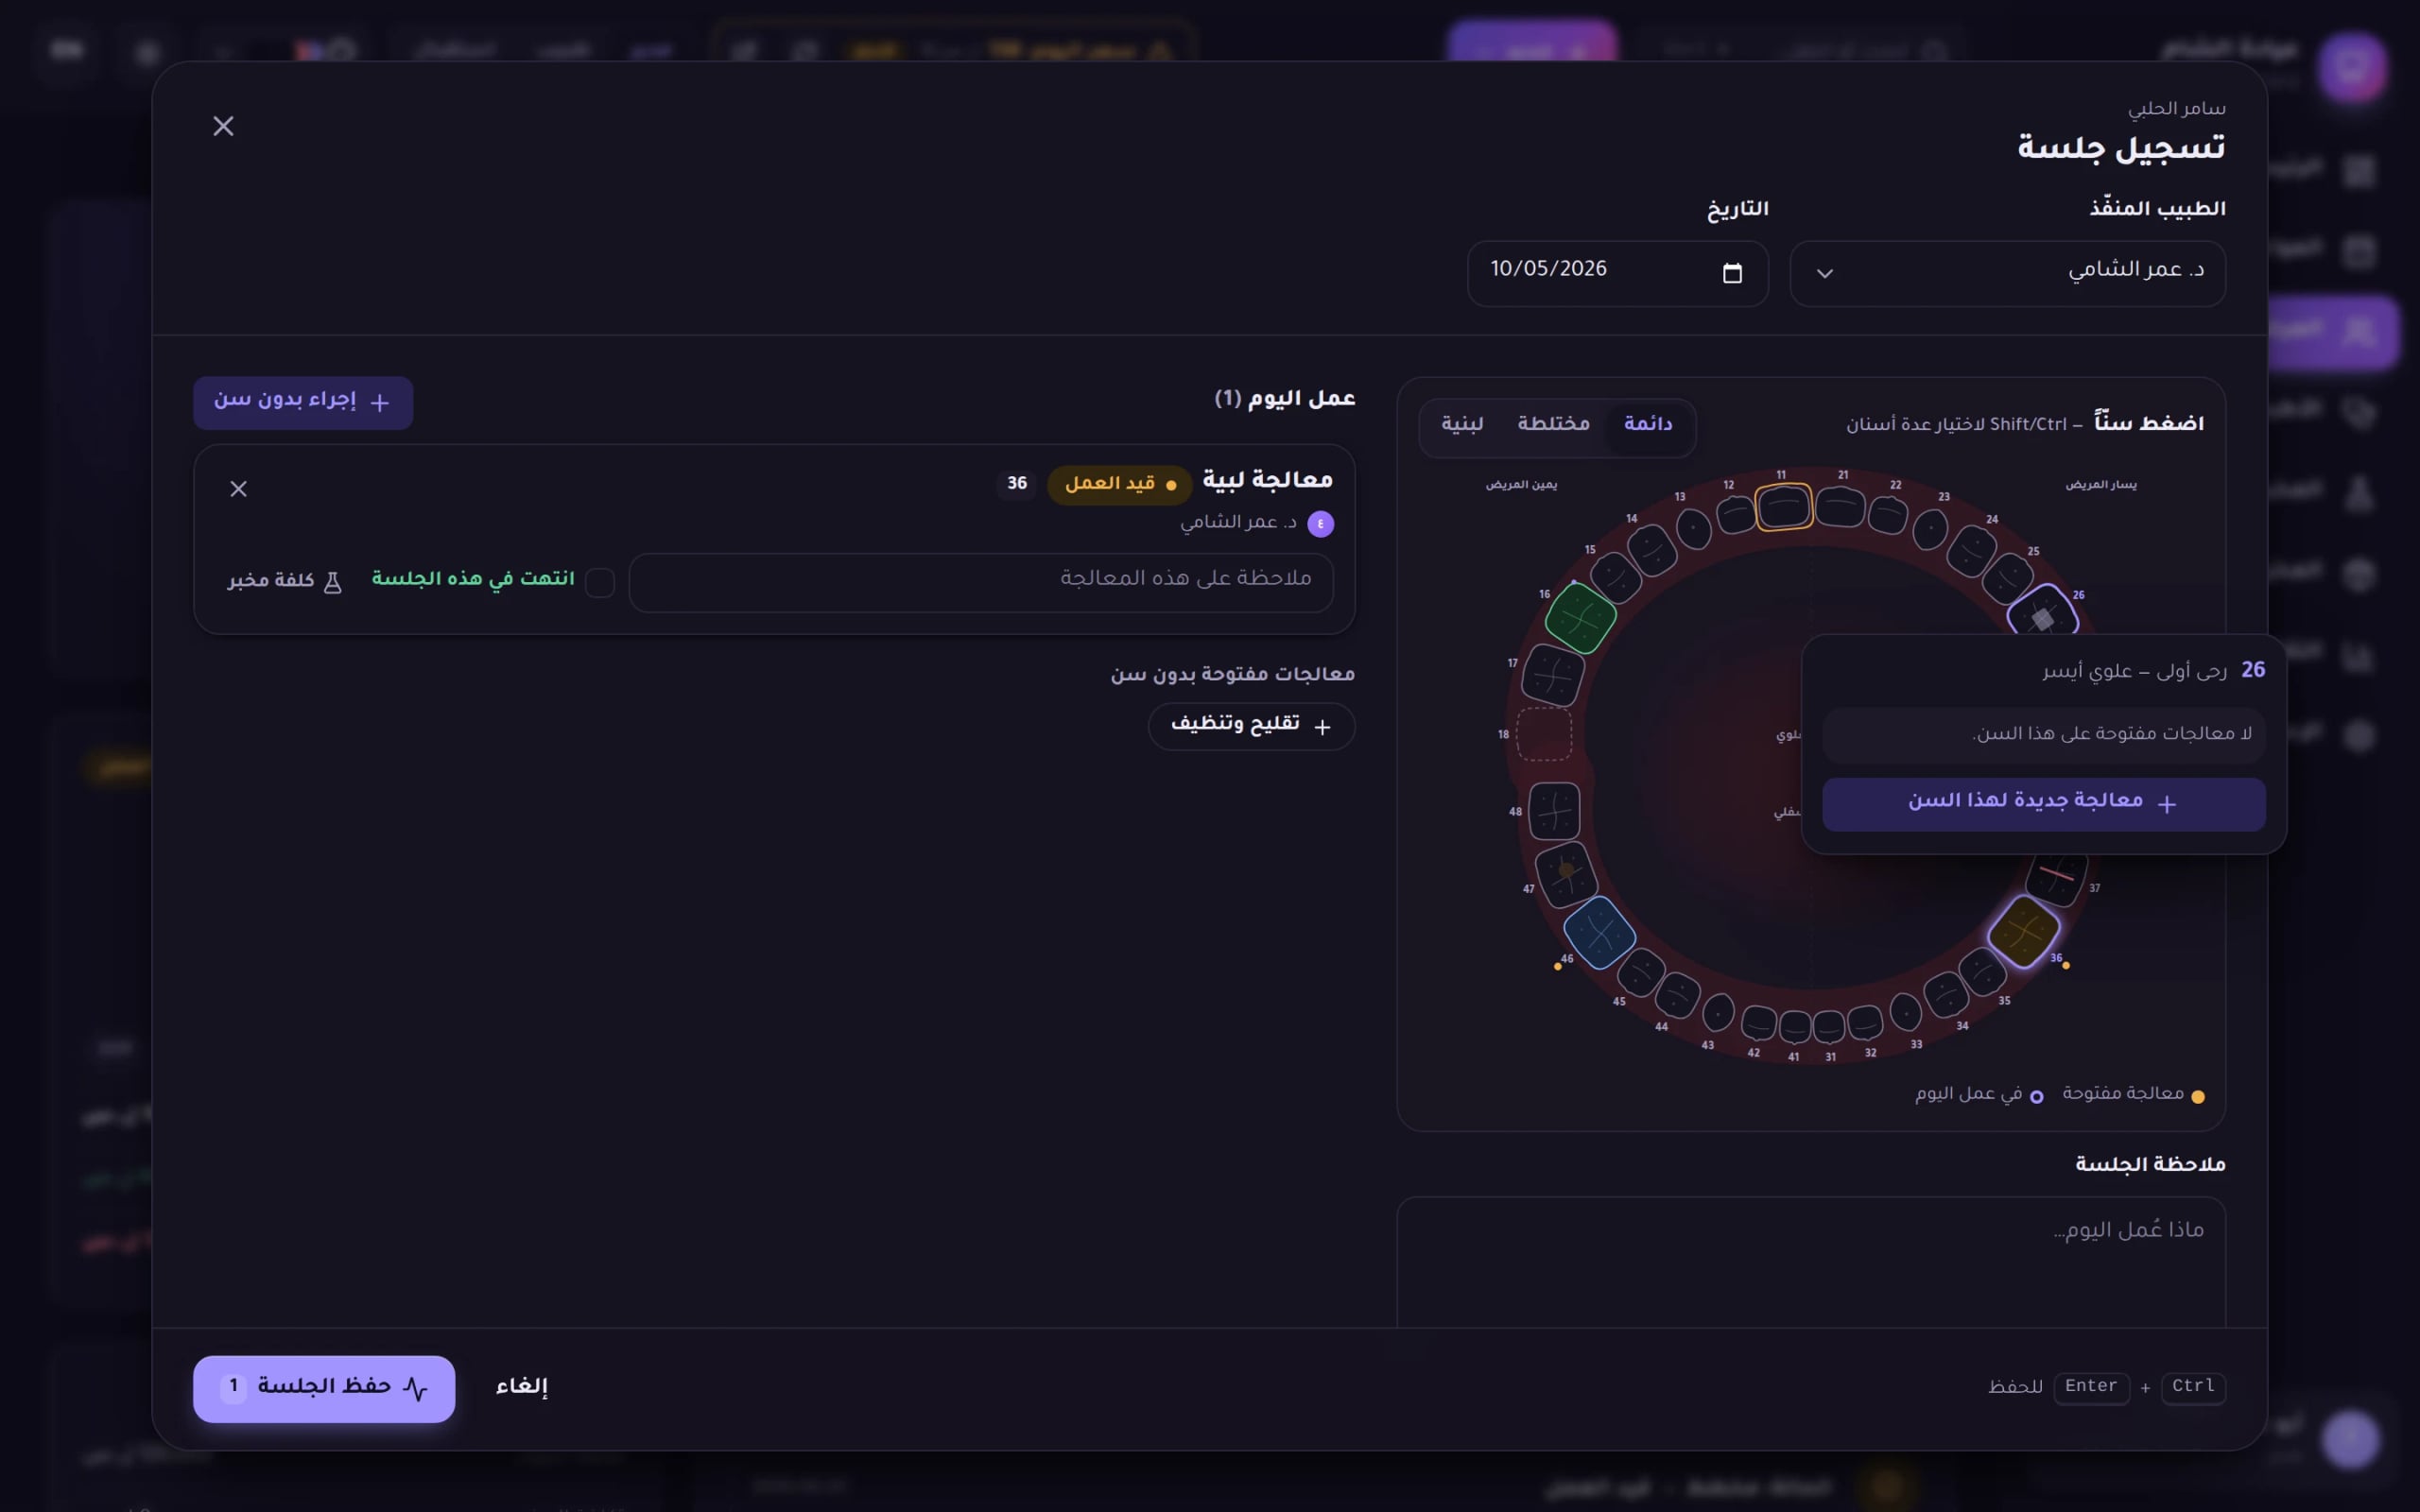The image size is (2420, 1512).
Task: Switch to دائمة dentition tab
Action: [x=1647, y=425]
